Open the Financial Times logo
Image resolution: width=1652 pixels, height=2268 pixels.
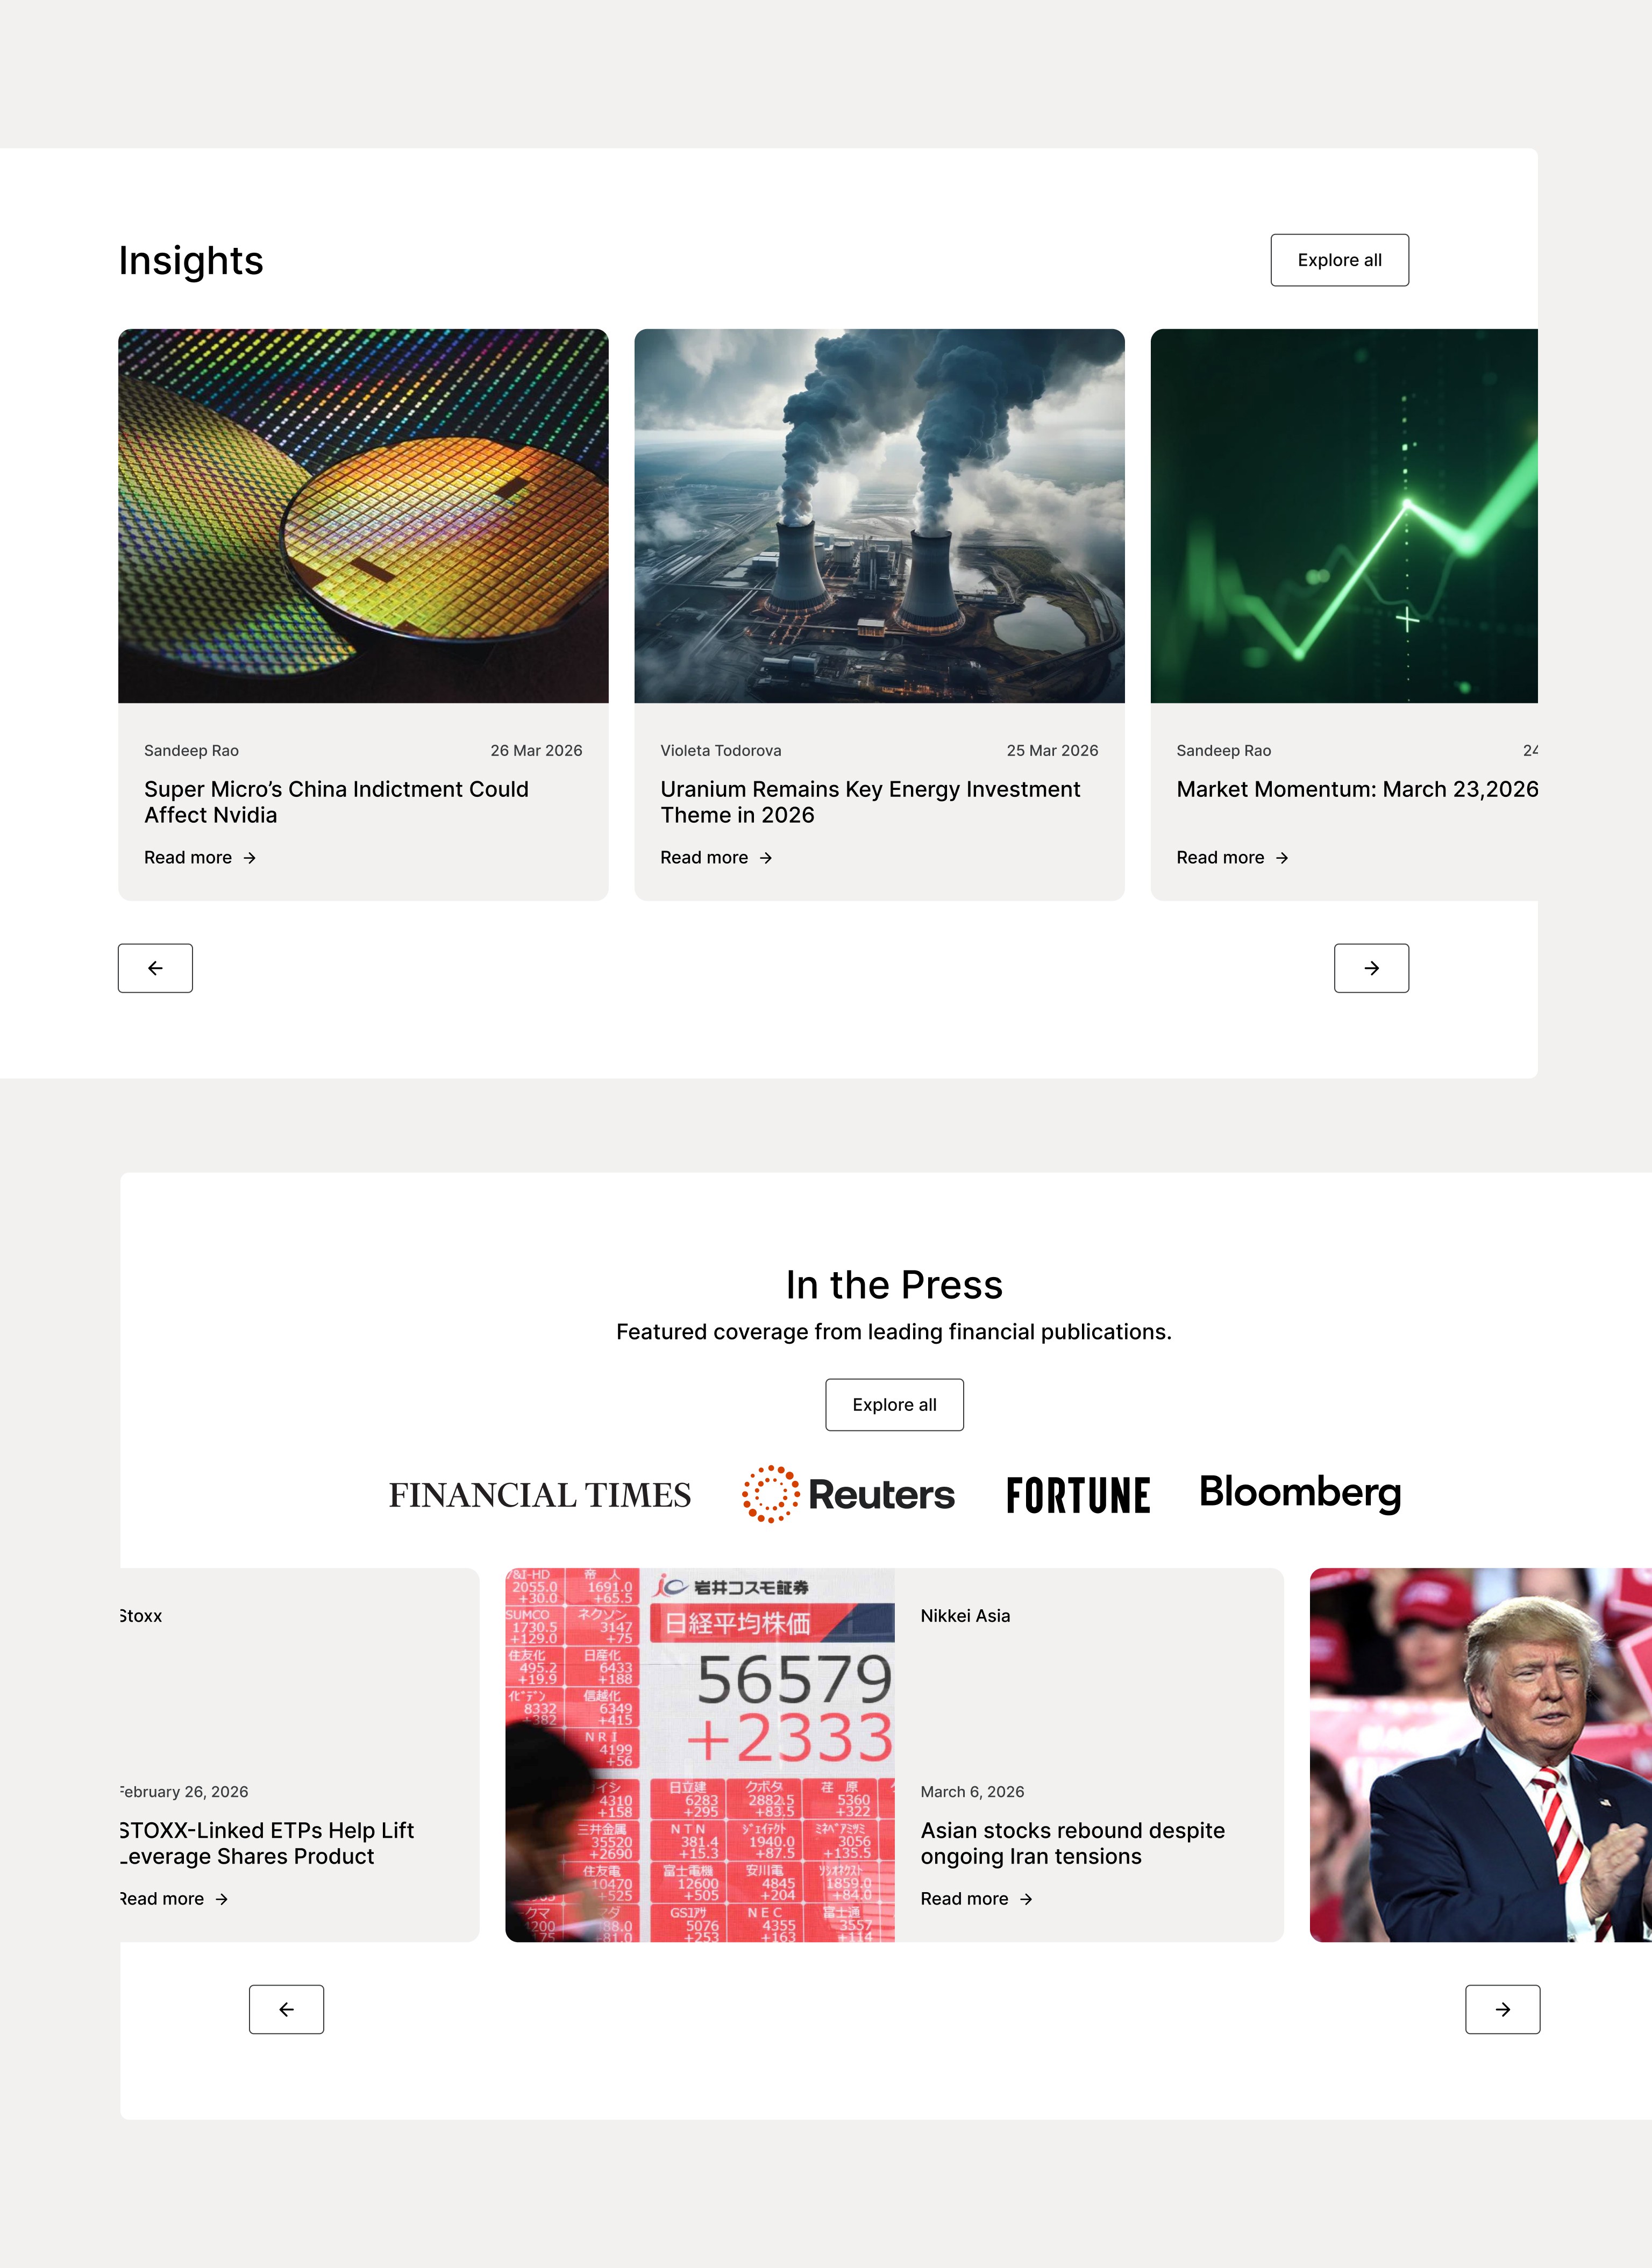(540, 1495)
